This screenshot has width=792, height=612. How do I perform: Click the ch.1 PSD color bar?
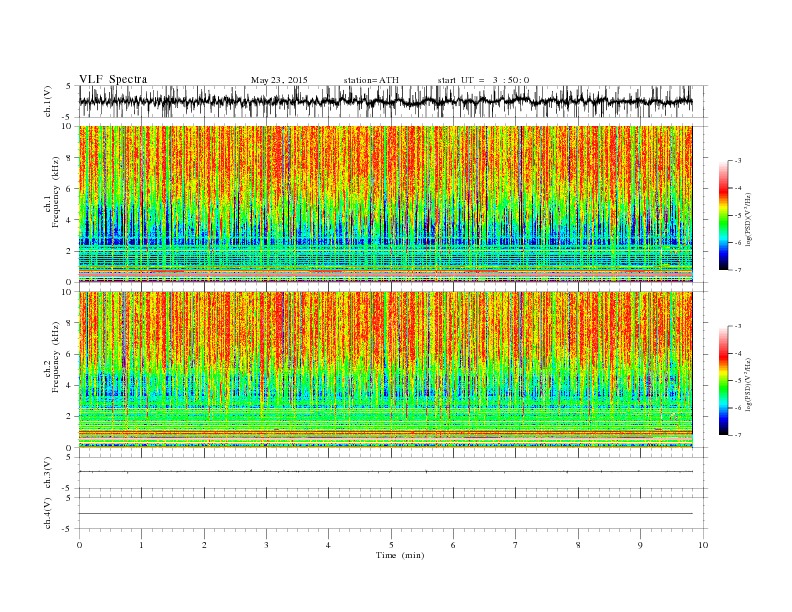(723, 215)
